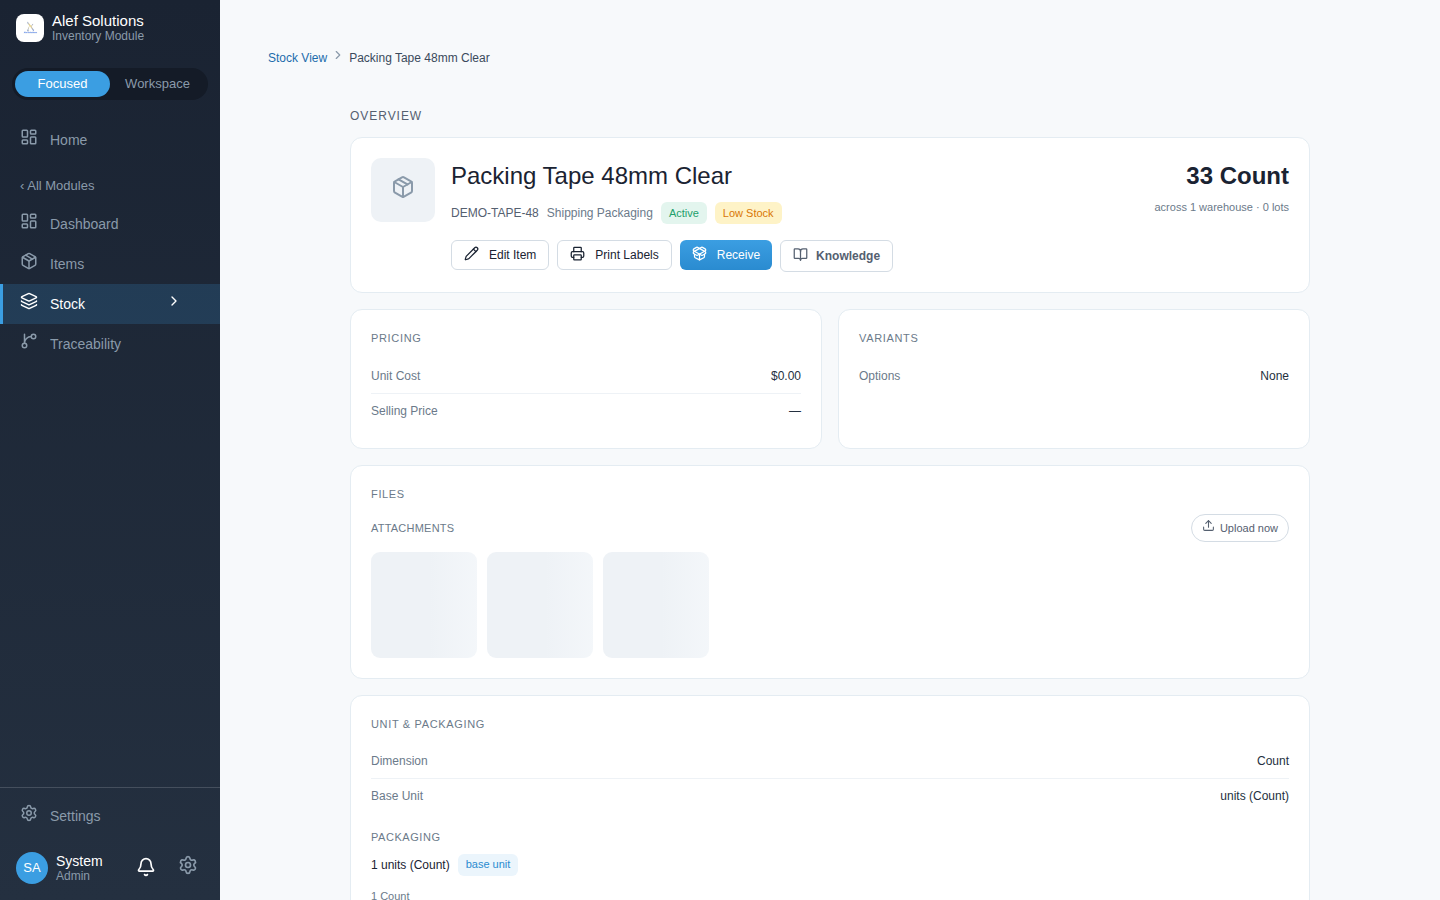Click the Receive button
1440x900 pixels.
click(x=726, y=255)
